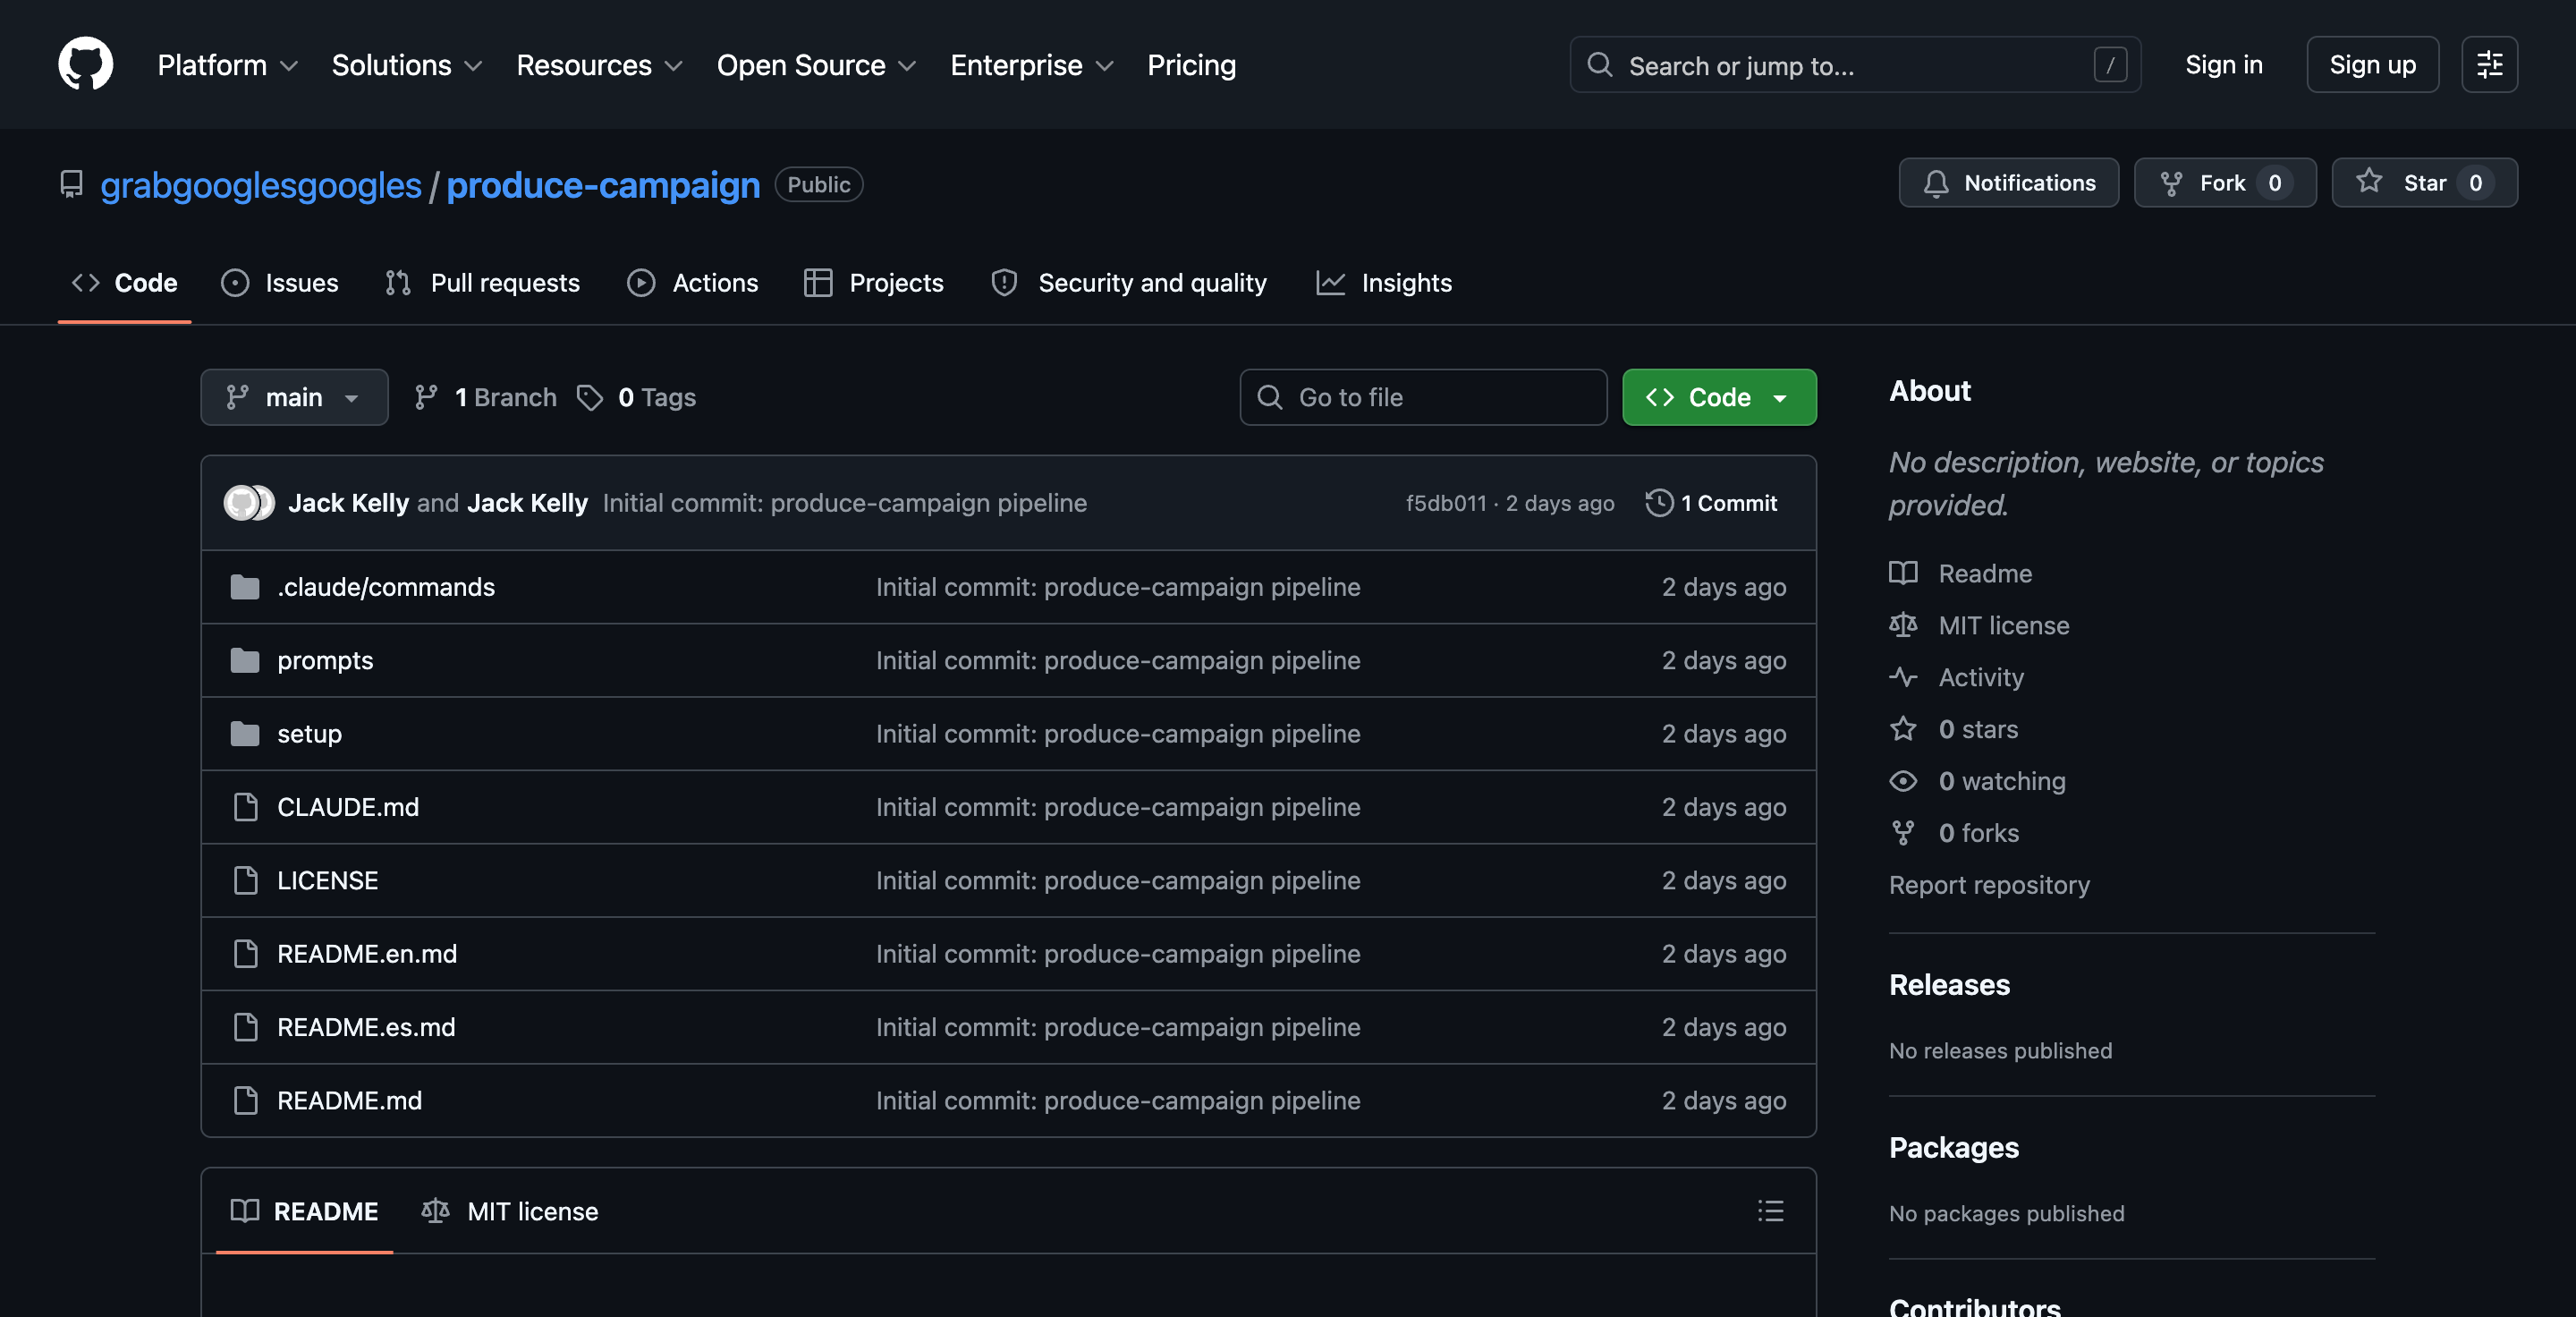Open the CLAUDE.md file

347,807
